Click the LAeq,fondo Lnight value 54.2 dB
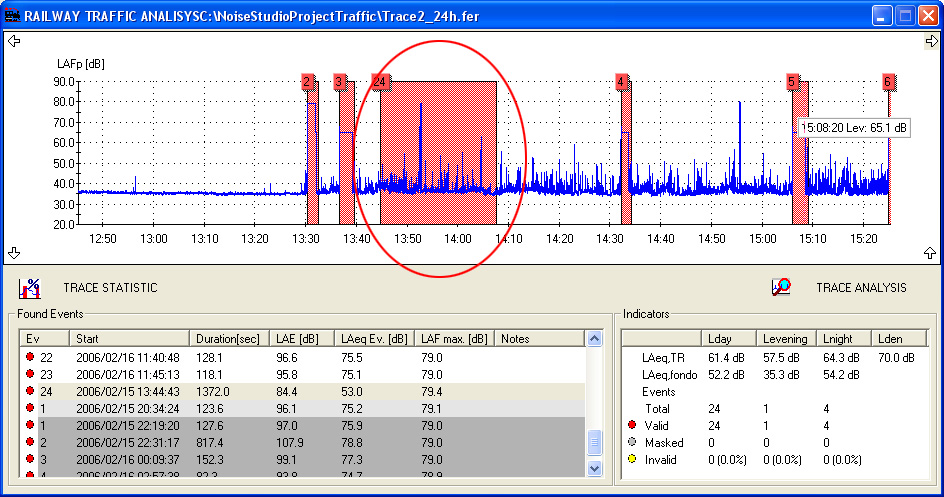Screen dimensions: 944x497 pos(841,374)
